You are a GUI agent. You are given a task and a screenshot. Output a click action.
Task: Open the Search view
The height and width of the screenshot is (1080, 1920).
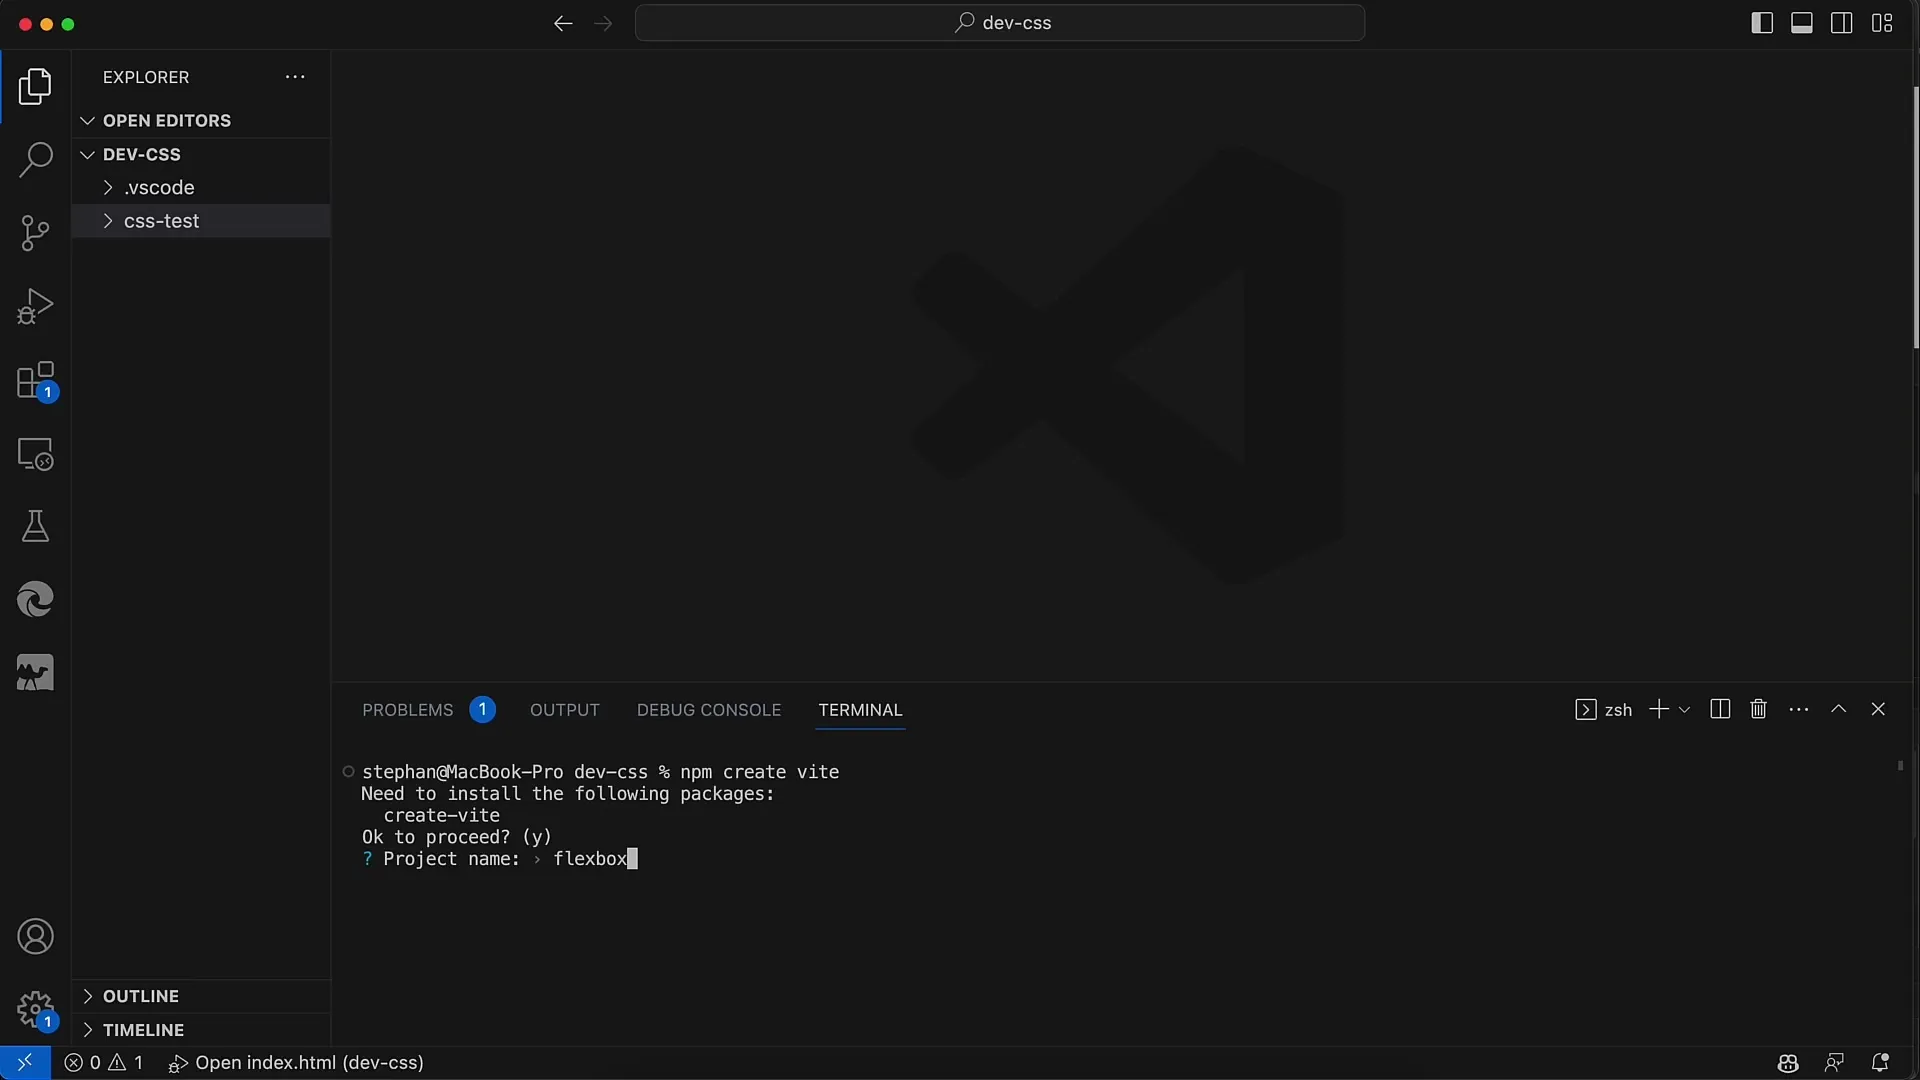[x=35, y=159]
